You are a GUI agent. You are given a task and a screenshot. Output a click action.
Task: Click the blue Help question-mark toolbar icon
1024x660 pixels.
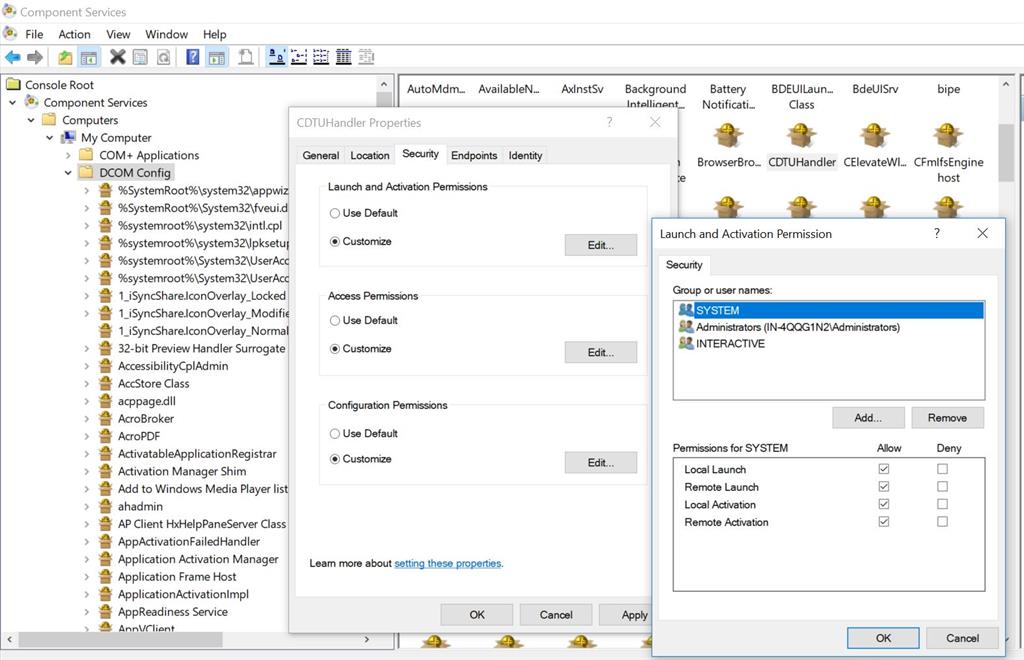pos(193,57)
